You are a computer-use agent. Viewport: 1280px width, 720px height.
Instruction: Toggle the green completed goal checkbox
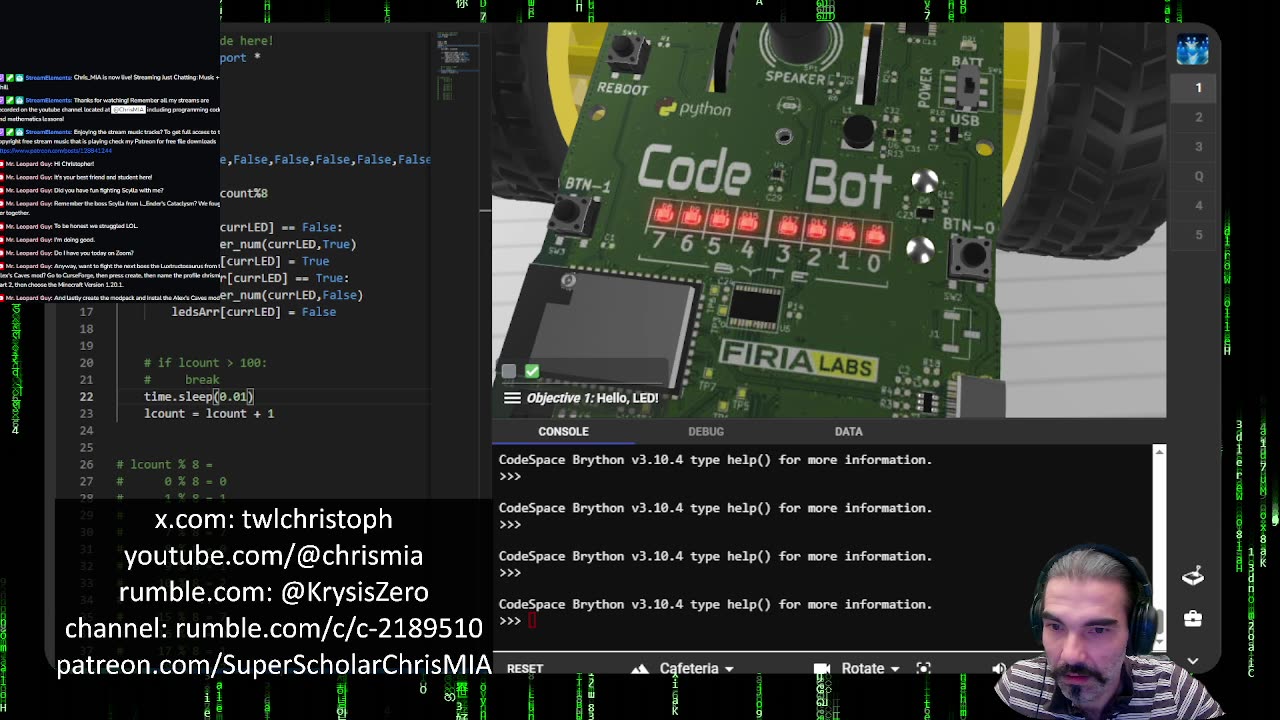coord(532,372)
